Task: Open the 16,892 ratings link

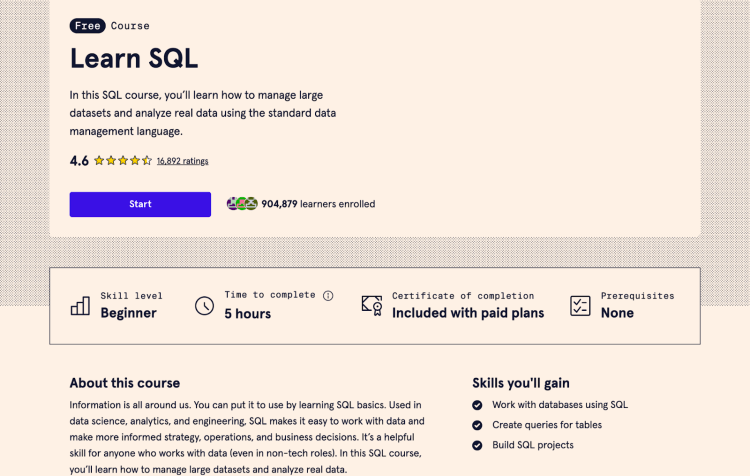Action: click(183, 161)
